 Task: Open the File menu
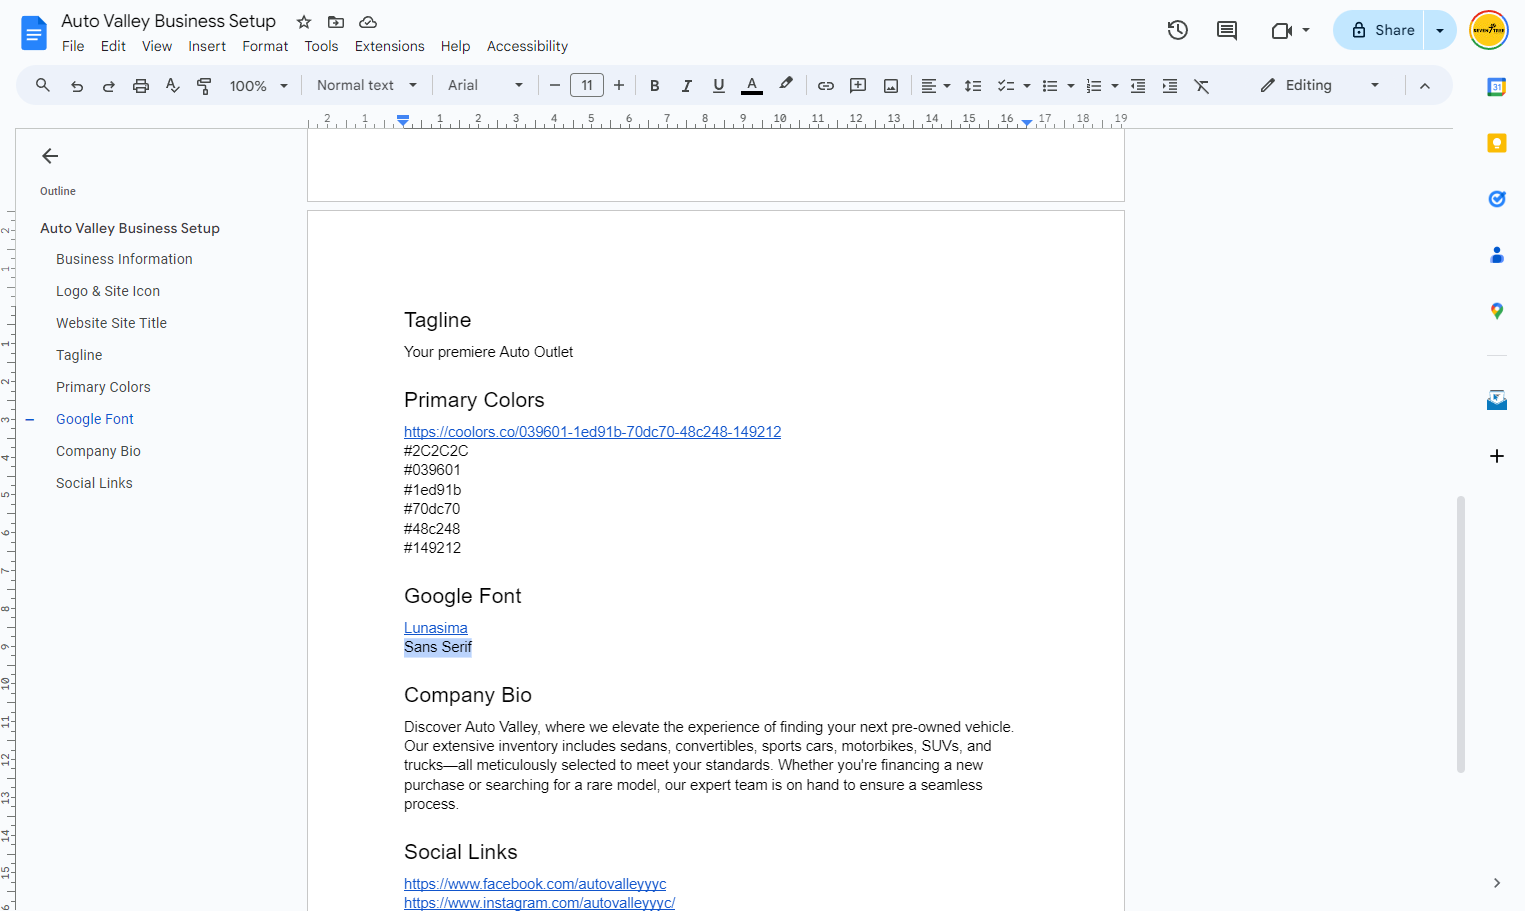pyautogui.click(x=73, y=46)
